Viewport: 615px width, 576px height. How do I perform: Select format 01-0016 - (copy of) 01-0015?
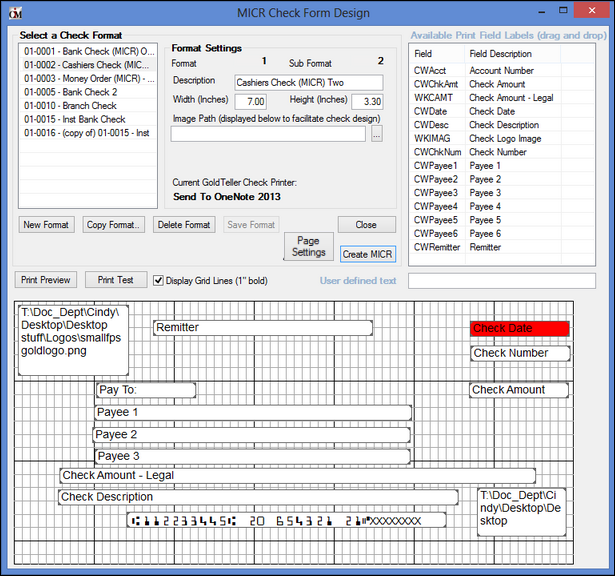pyautogui.click(x=88, y=133)
